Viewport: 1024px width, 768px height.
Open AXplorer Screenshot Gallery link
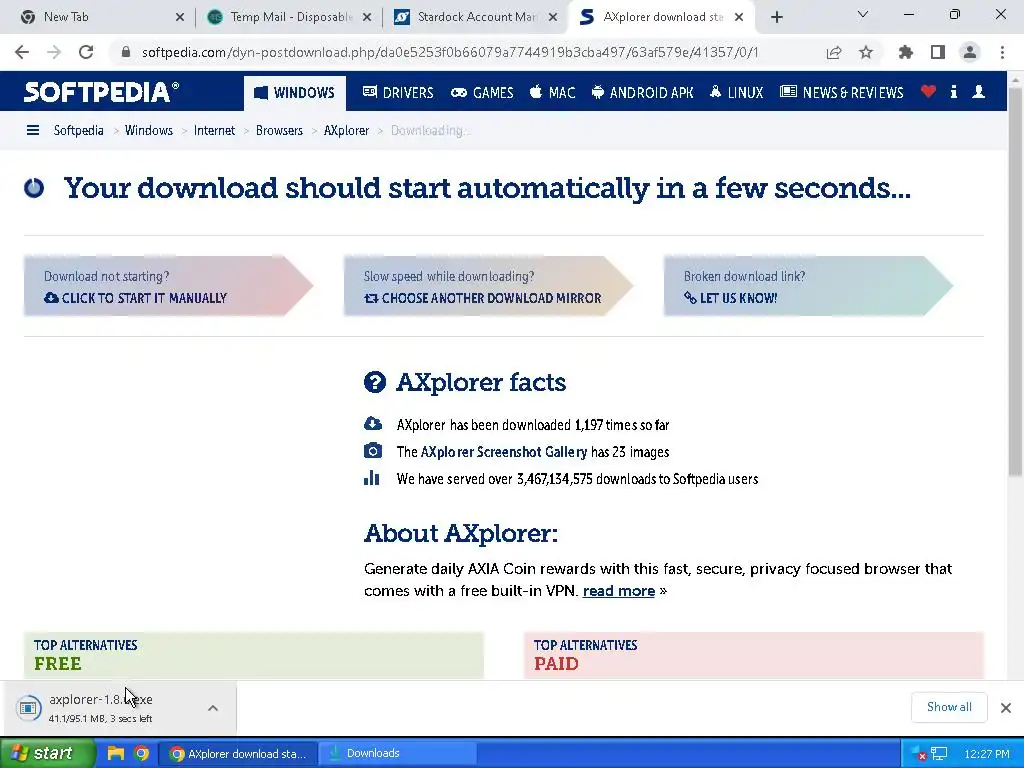pyautogui.click(x=504, y=452)
